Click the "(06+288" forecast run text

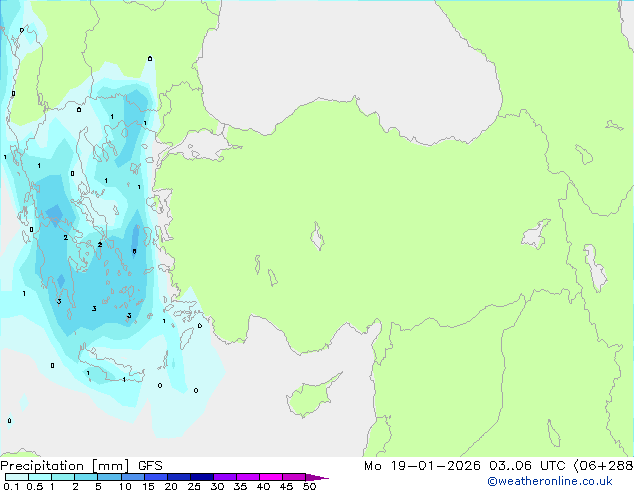[x=603, y=466]
